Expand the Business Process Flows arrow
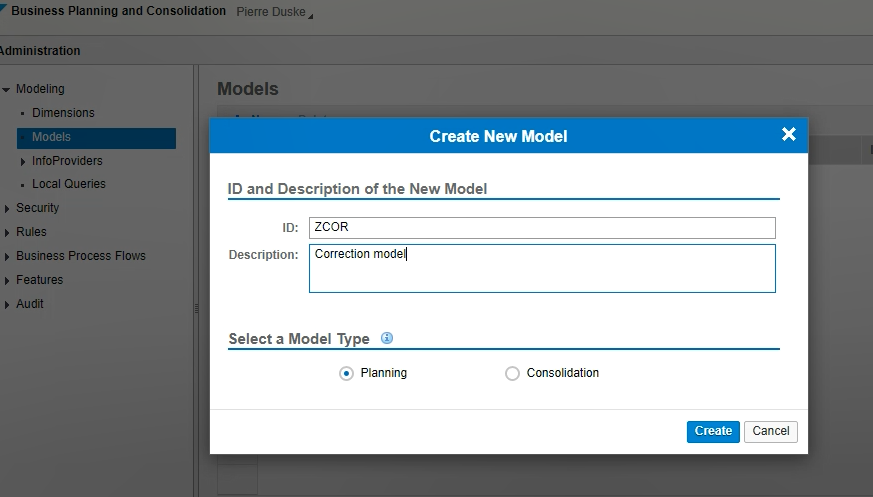 7,257
